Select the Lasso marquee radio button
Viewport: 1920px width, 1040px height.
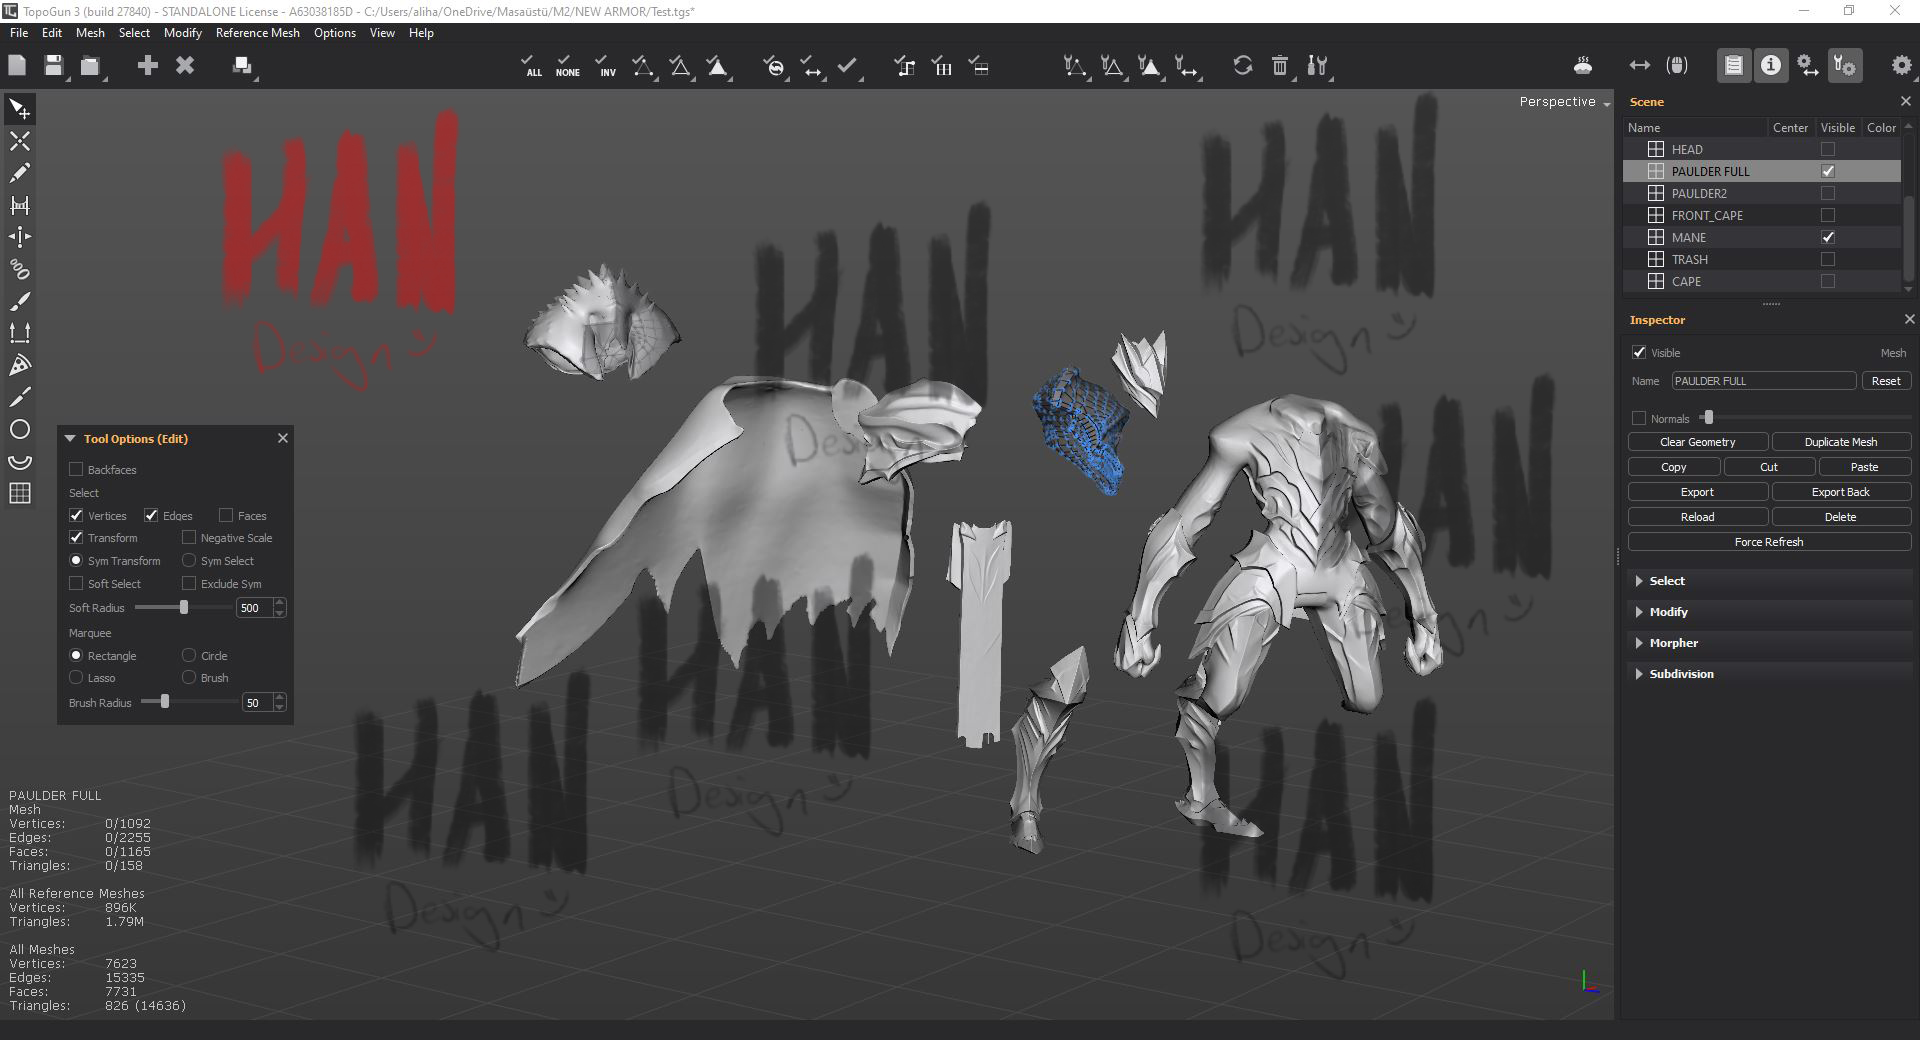coord(76,677)
